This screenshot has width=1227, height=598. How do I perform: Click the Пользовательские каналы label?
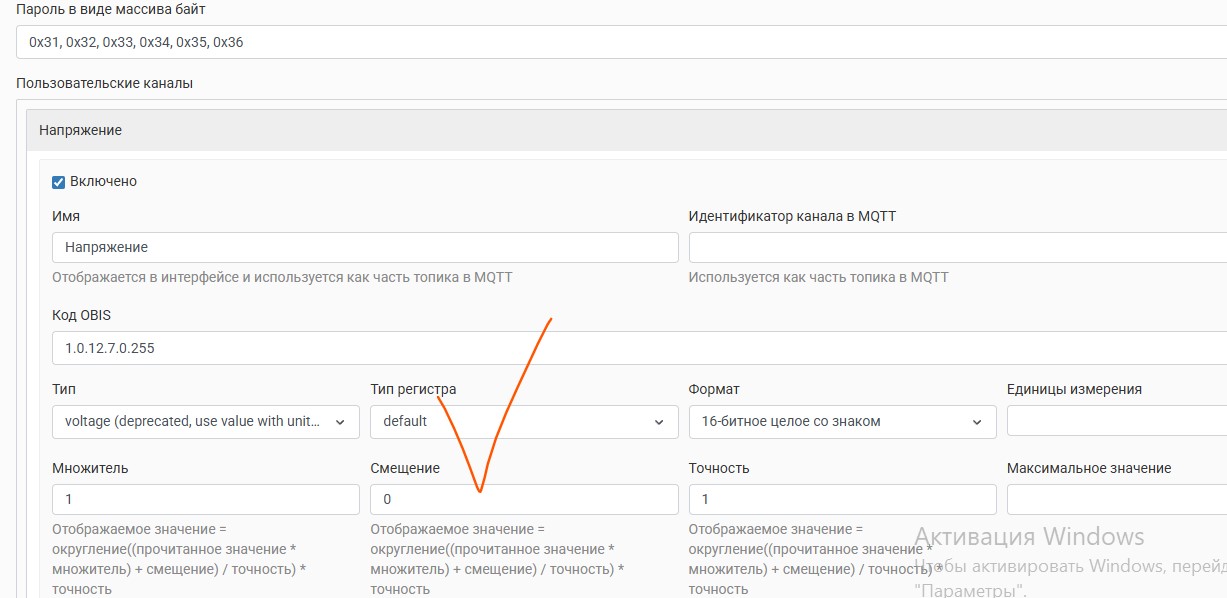pyautogui.click(x=105, y=83)
